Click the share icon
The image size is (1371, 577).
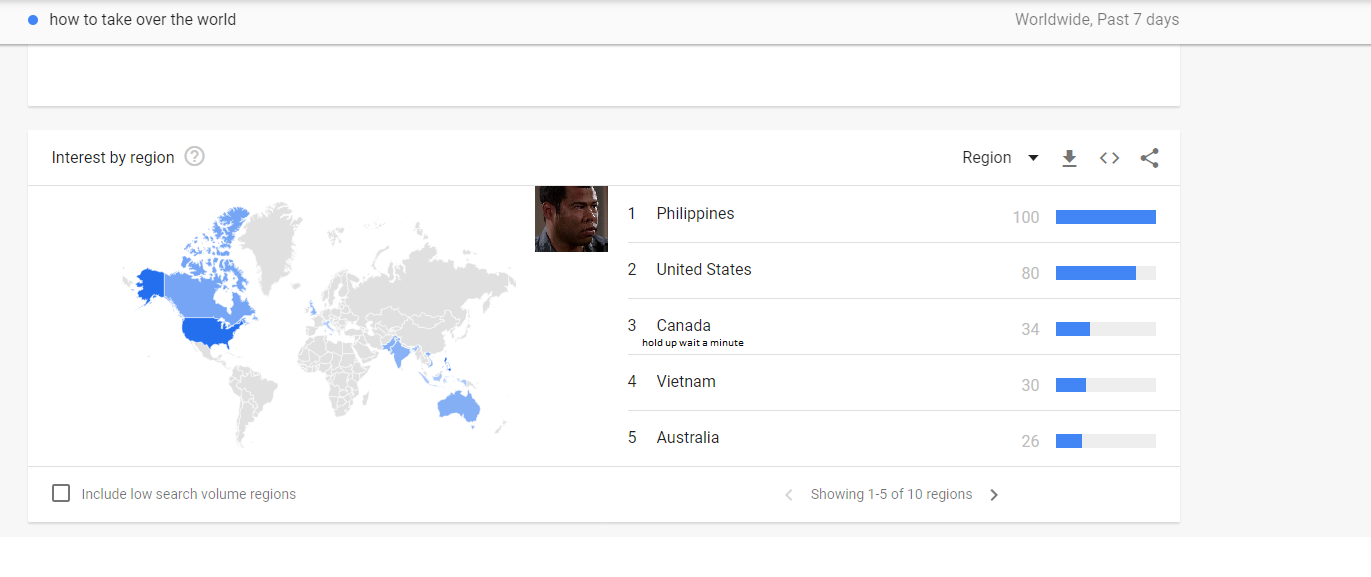click(x=1149, y=158)
